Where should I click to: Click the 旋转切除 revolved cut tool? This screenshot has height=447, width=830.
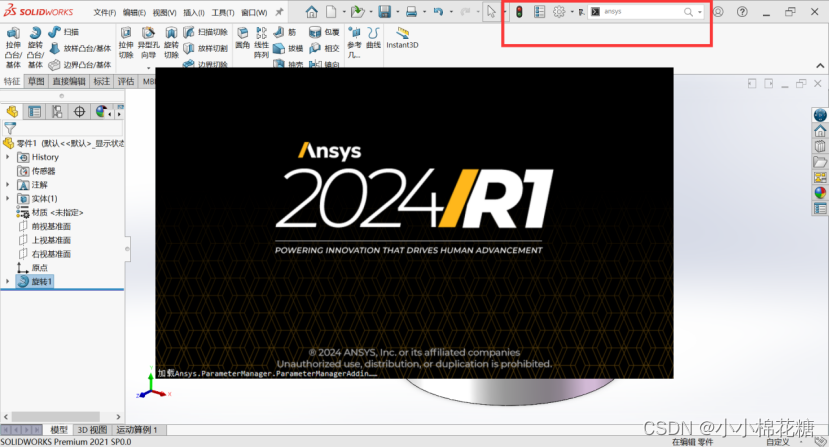171,42
